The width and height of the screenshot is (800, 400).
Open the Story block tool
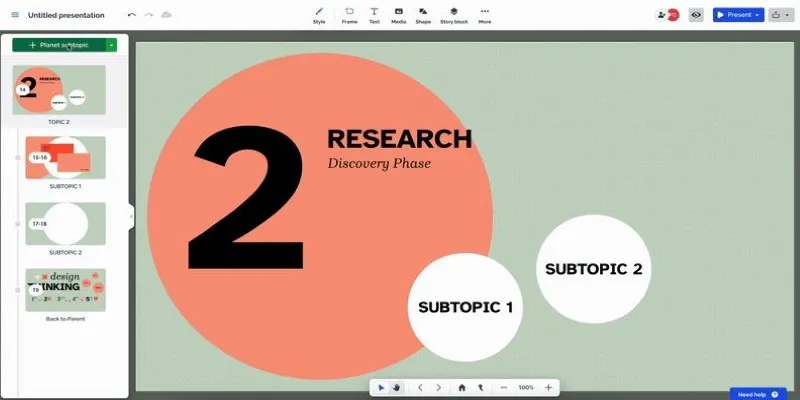click(x=454, y=15)
